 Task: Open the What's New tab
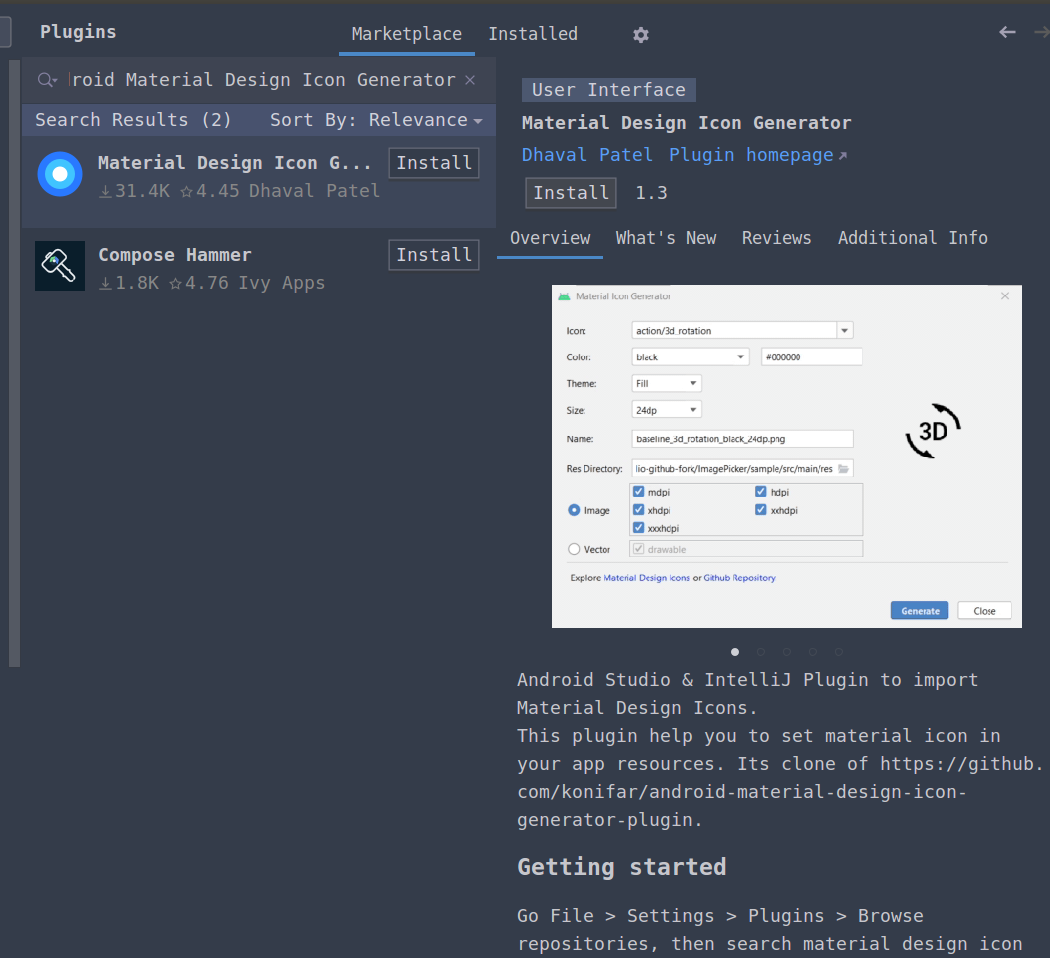(x=666, y=238)
